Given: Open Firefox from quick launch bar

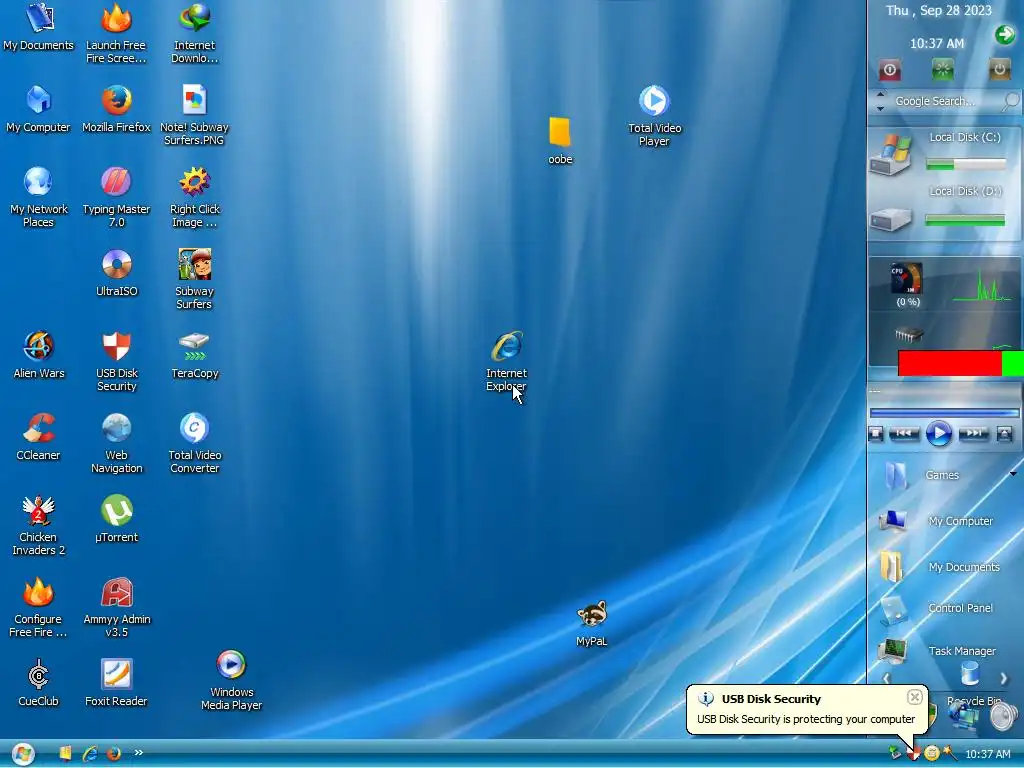Looking at the screenshot, I should (x=114, y=754).
